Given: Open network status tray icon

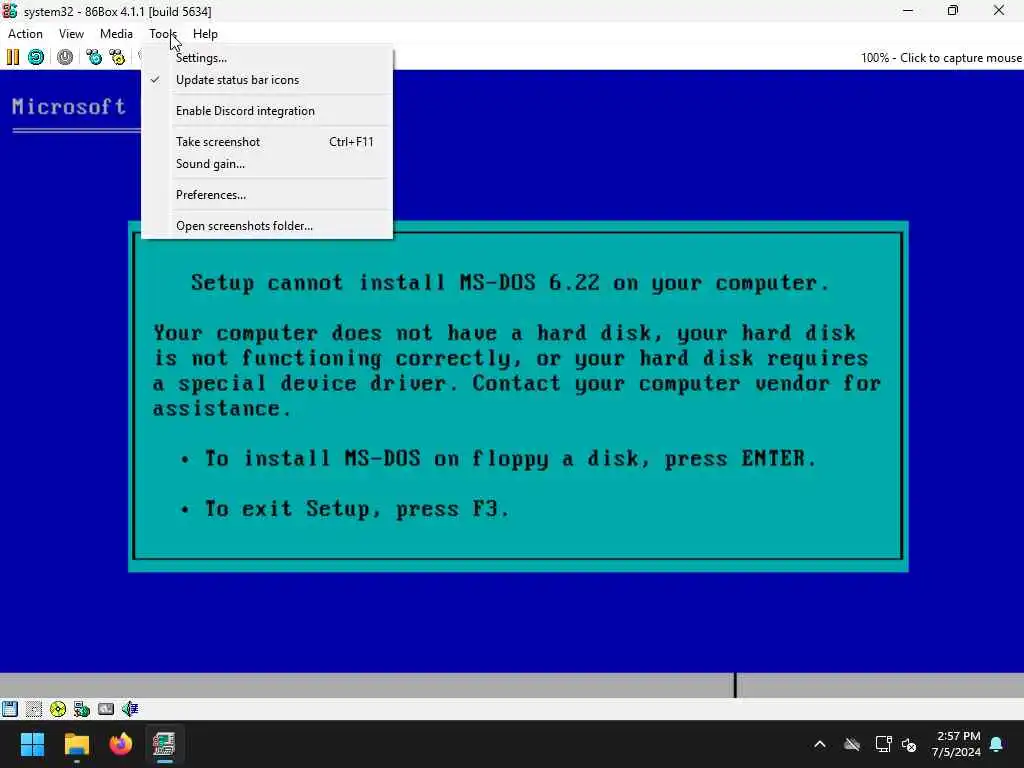Looking at the screenshot, I should (884, 744).
